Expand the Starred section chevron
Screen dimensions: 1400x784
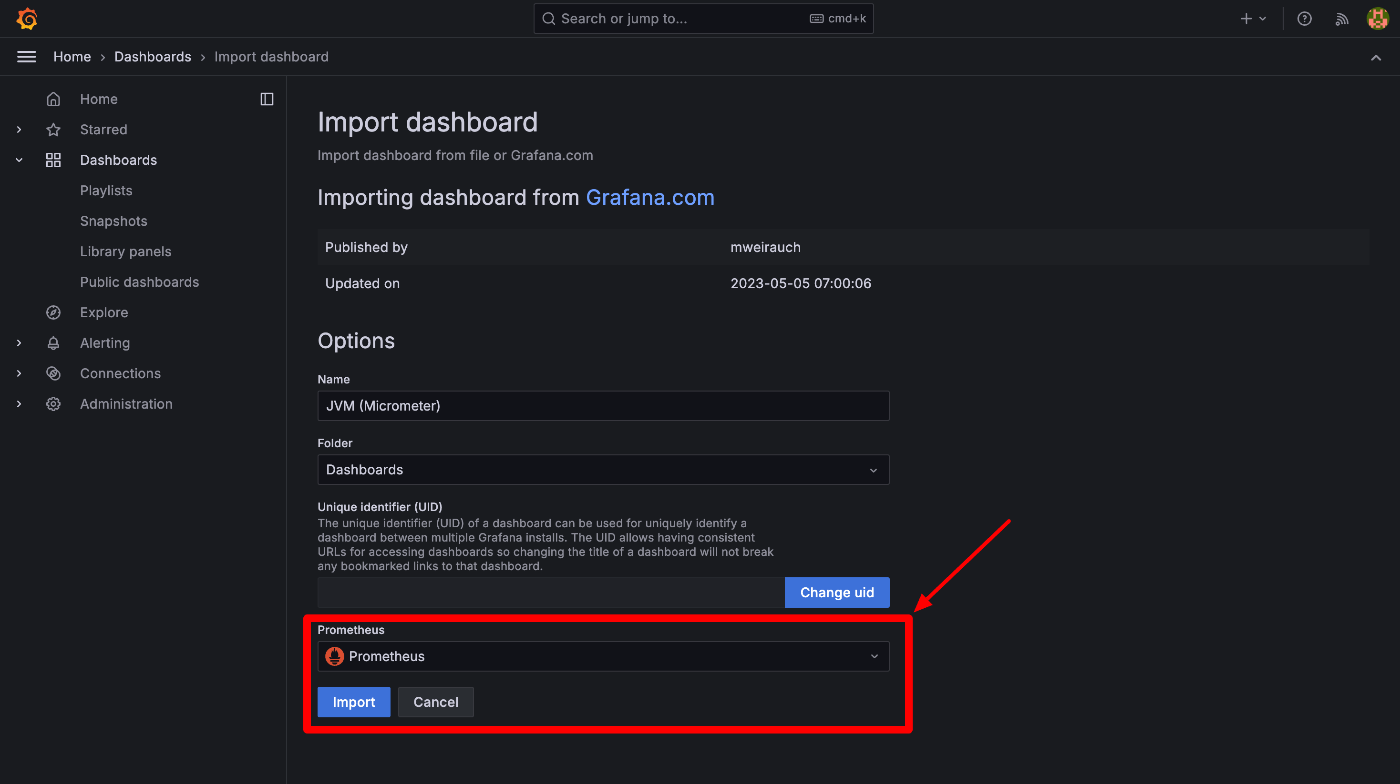pyautogui.click(x=19, y=130)
